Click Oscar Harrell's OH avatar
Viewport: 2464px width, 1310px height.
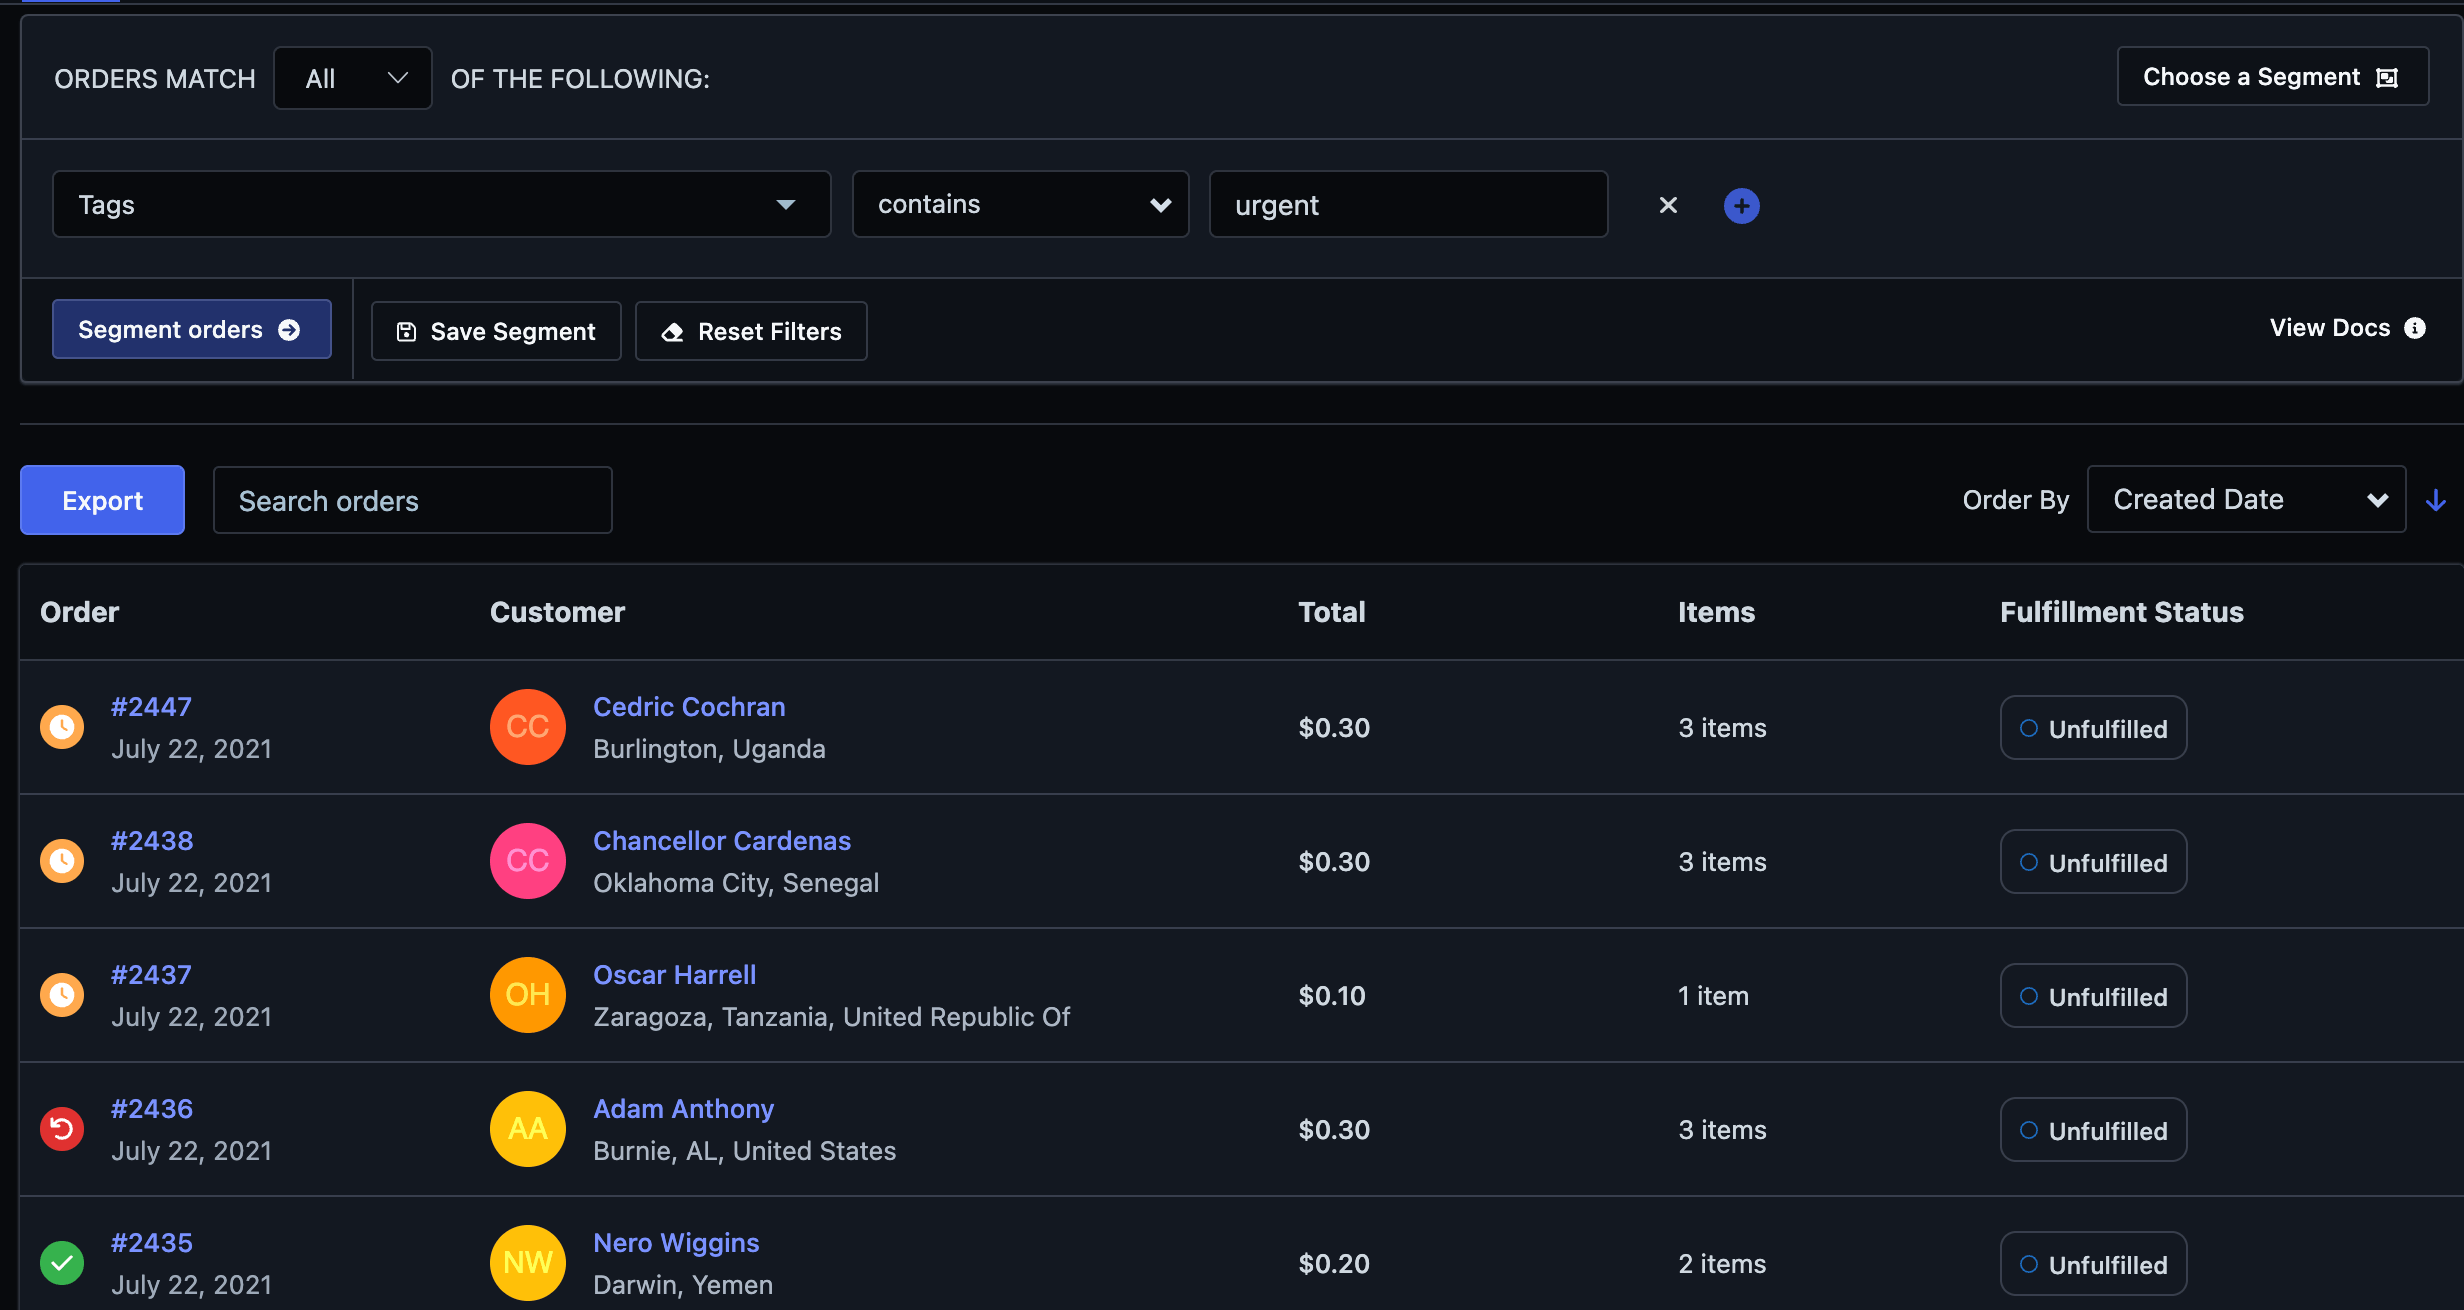tap(528, 995)
